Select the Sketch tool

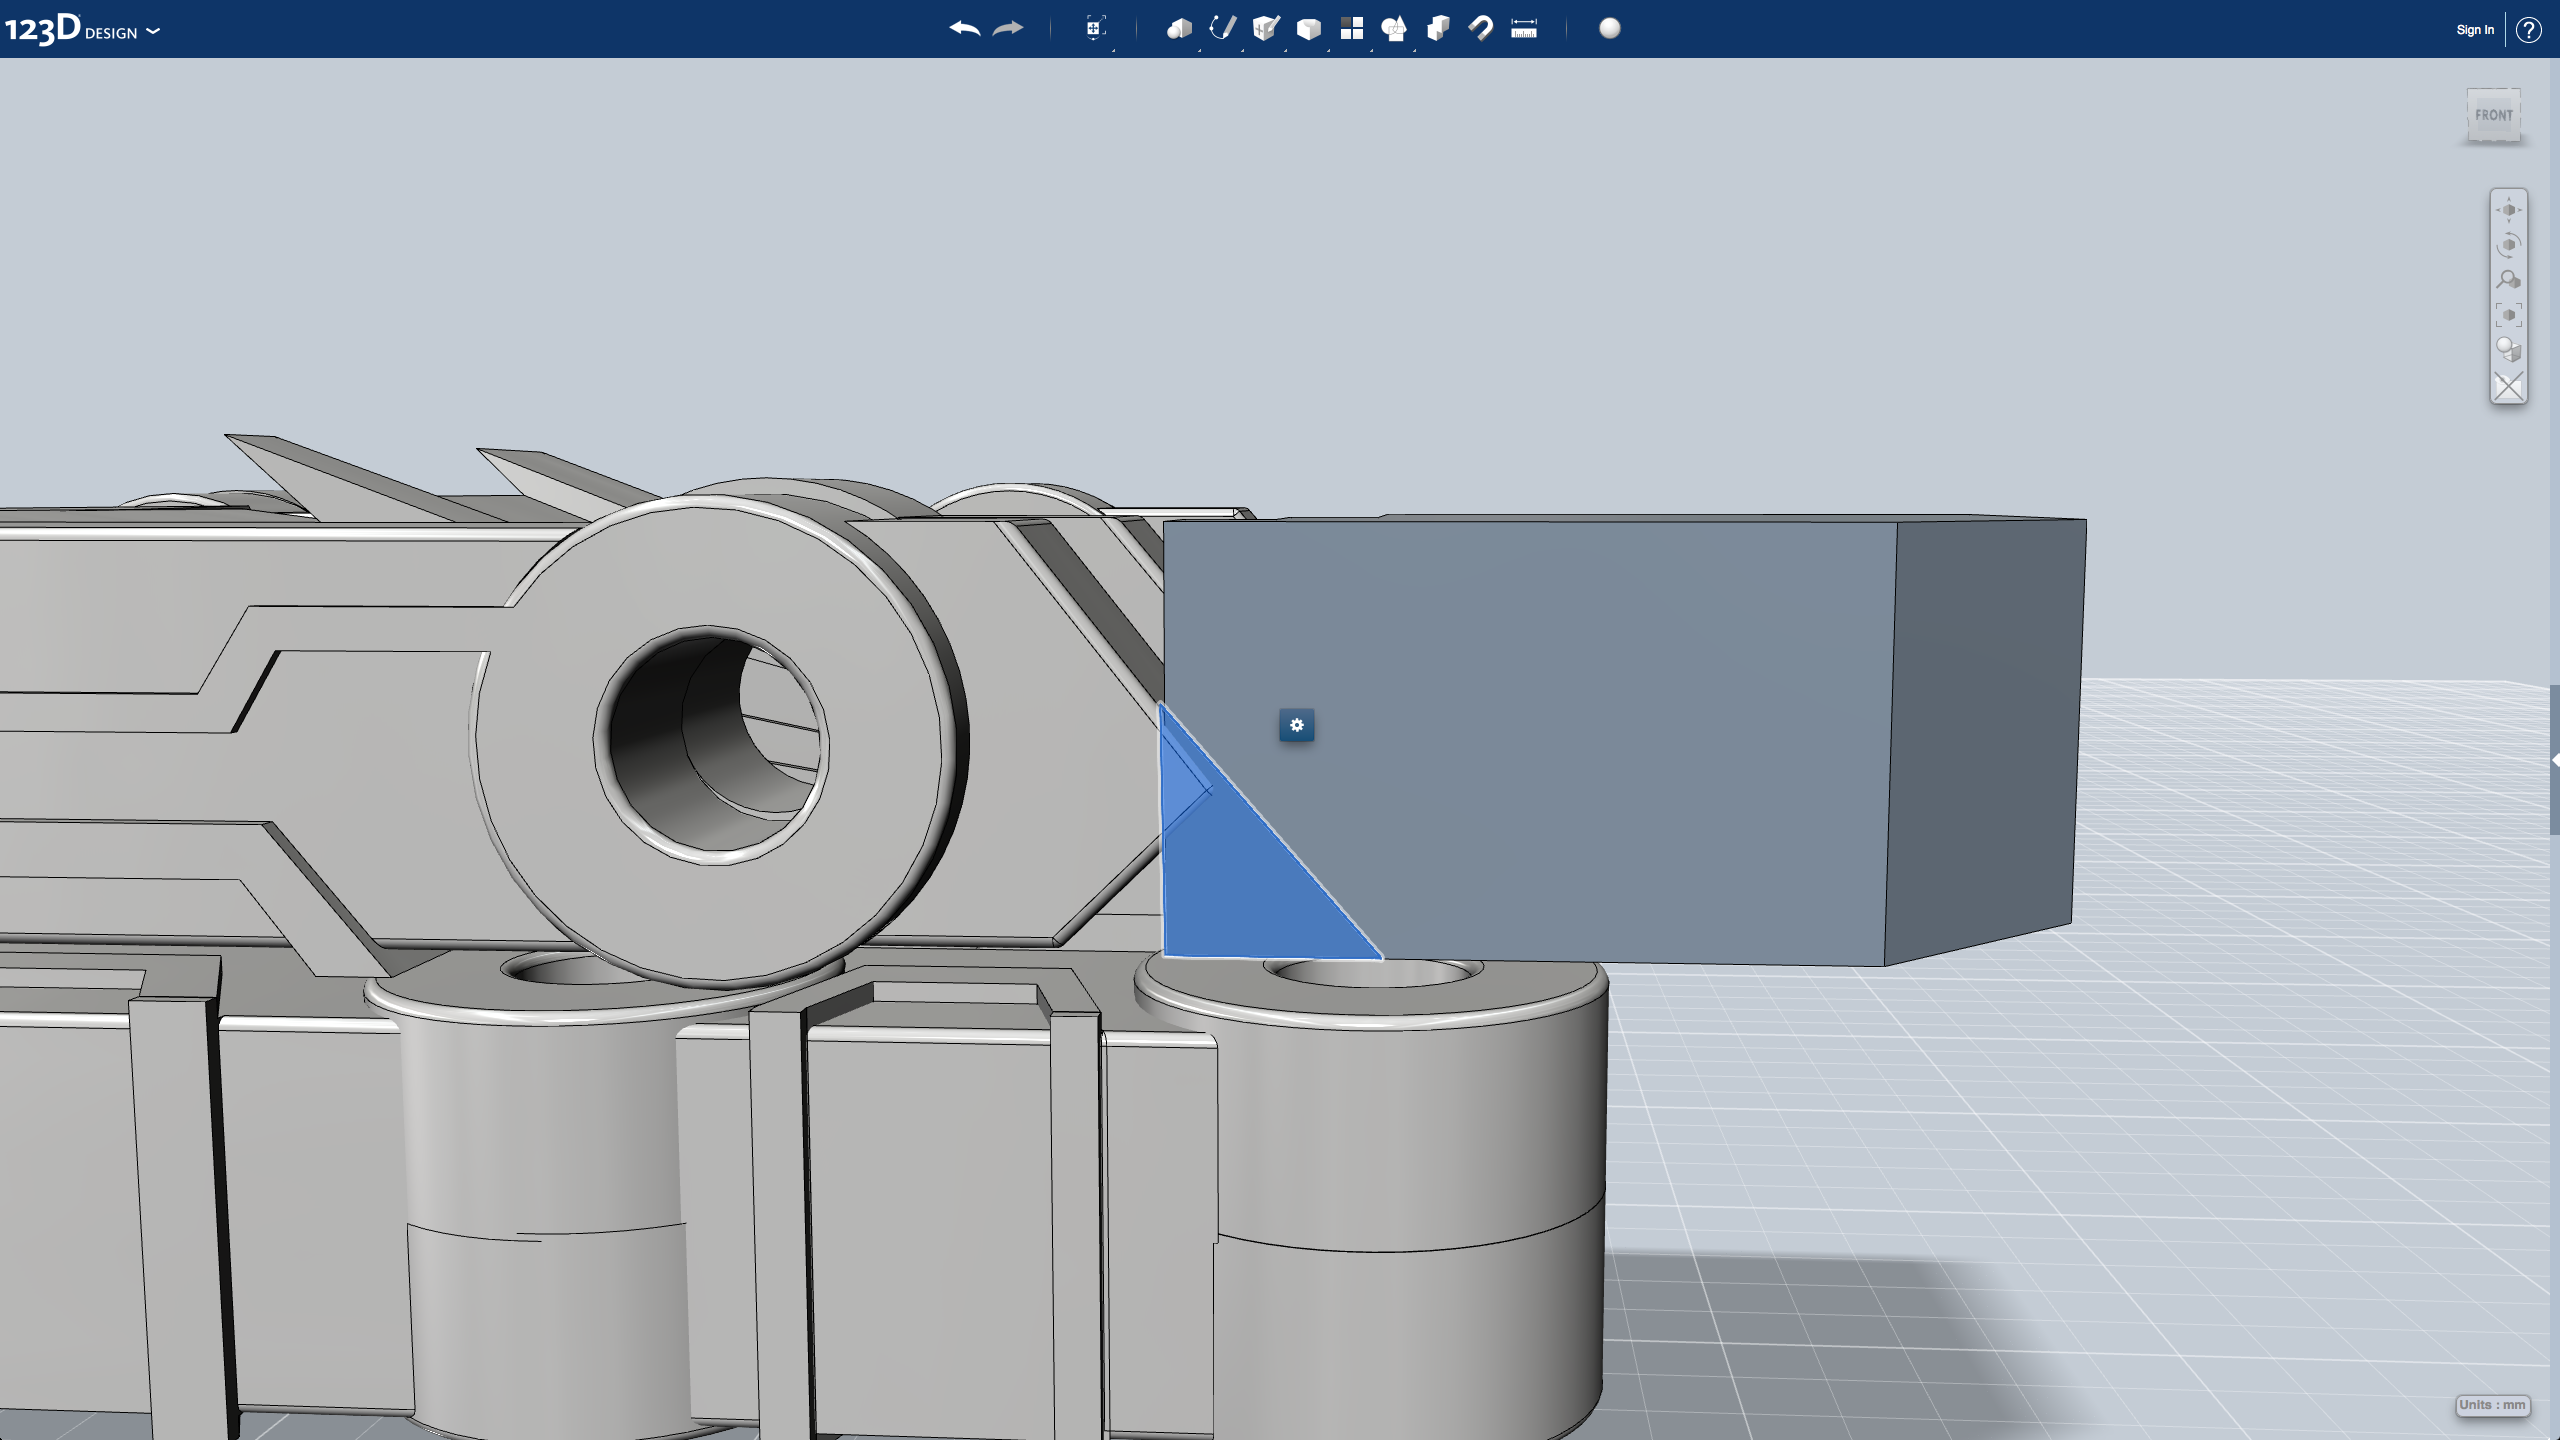pos(1223,29)
